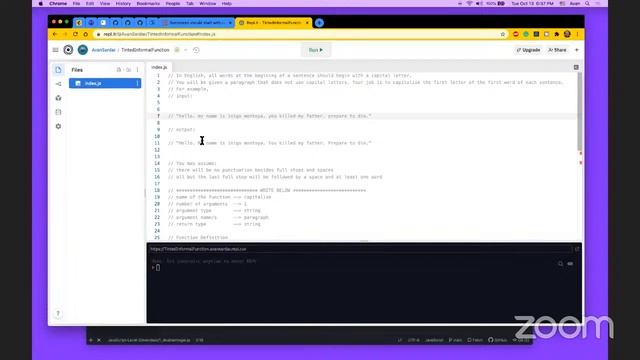Click the red adblock extension icon

coord(516,34)
